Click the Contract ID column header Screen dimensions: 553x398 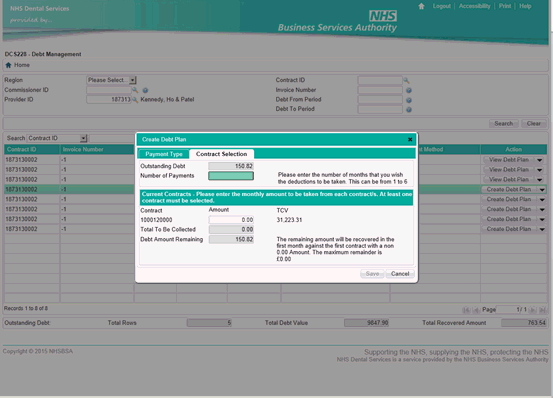tap(32, 149)
